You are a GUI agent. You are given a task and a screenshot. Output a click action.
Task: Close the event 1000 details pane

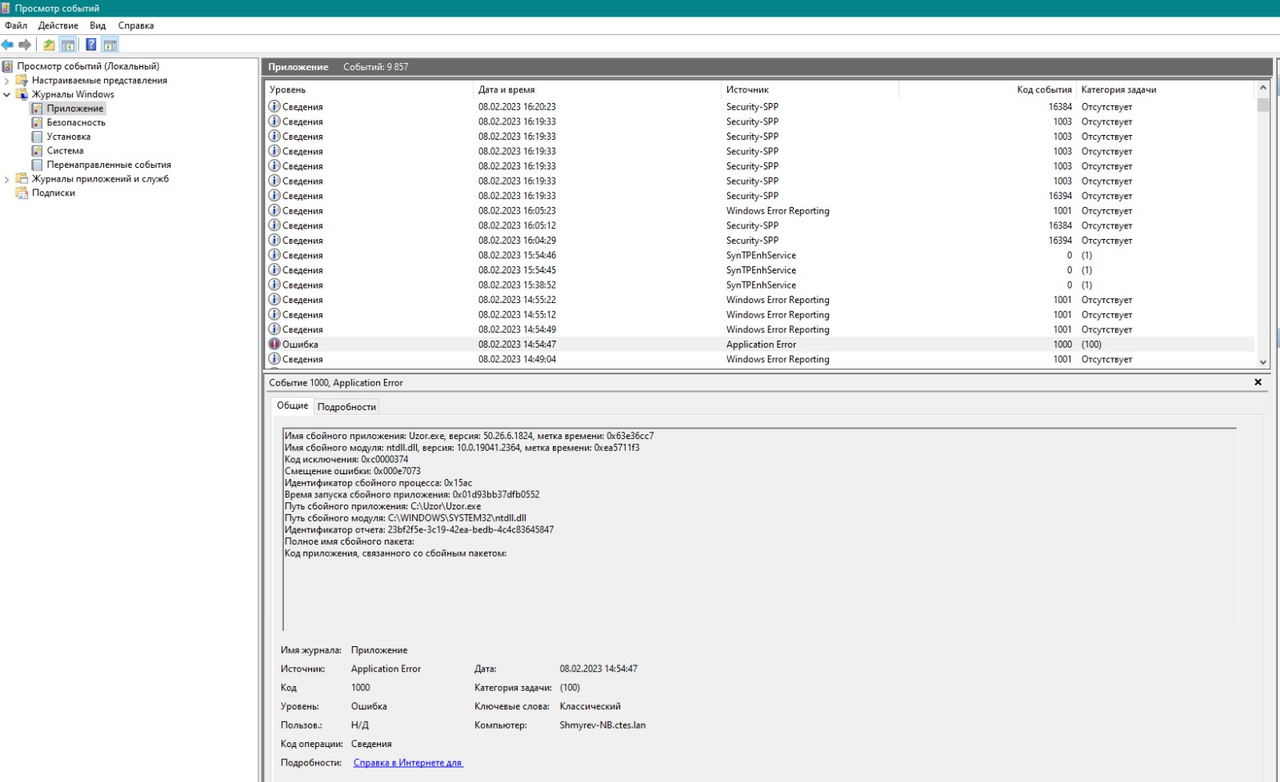(1258, 382)
